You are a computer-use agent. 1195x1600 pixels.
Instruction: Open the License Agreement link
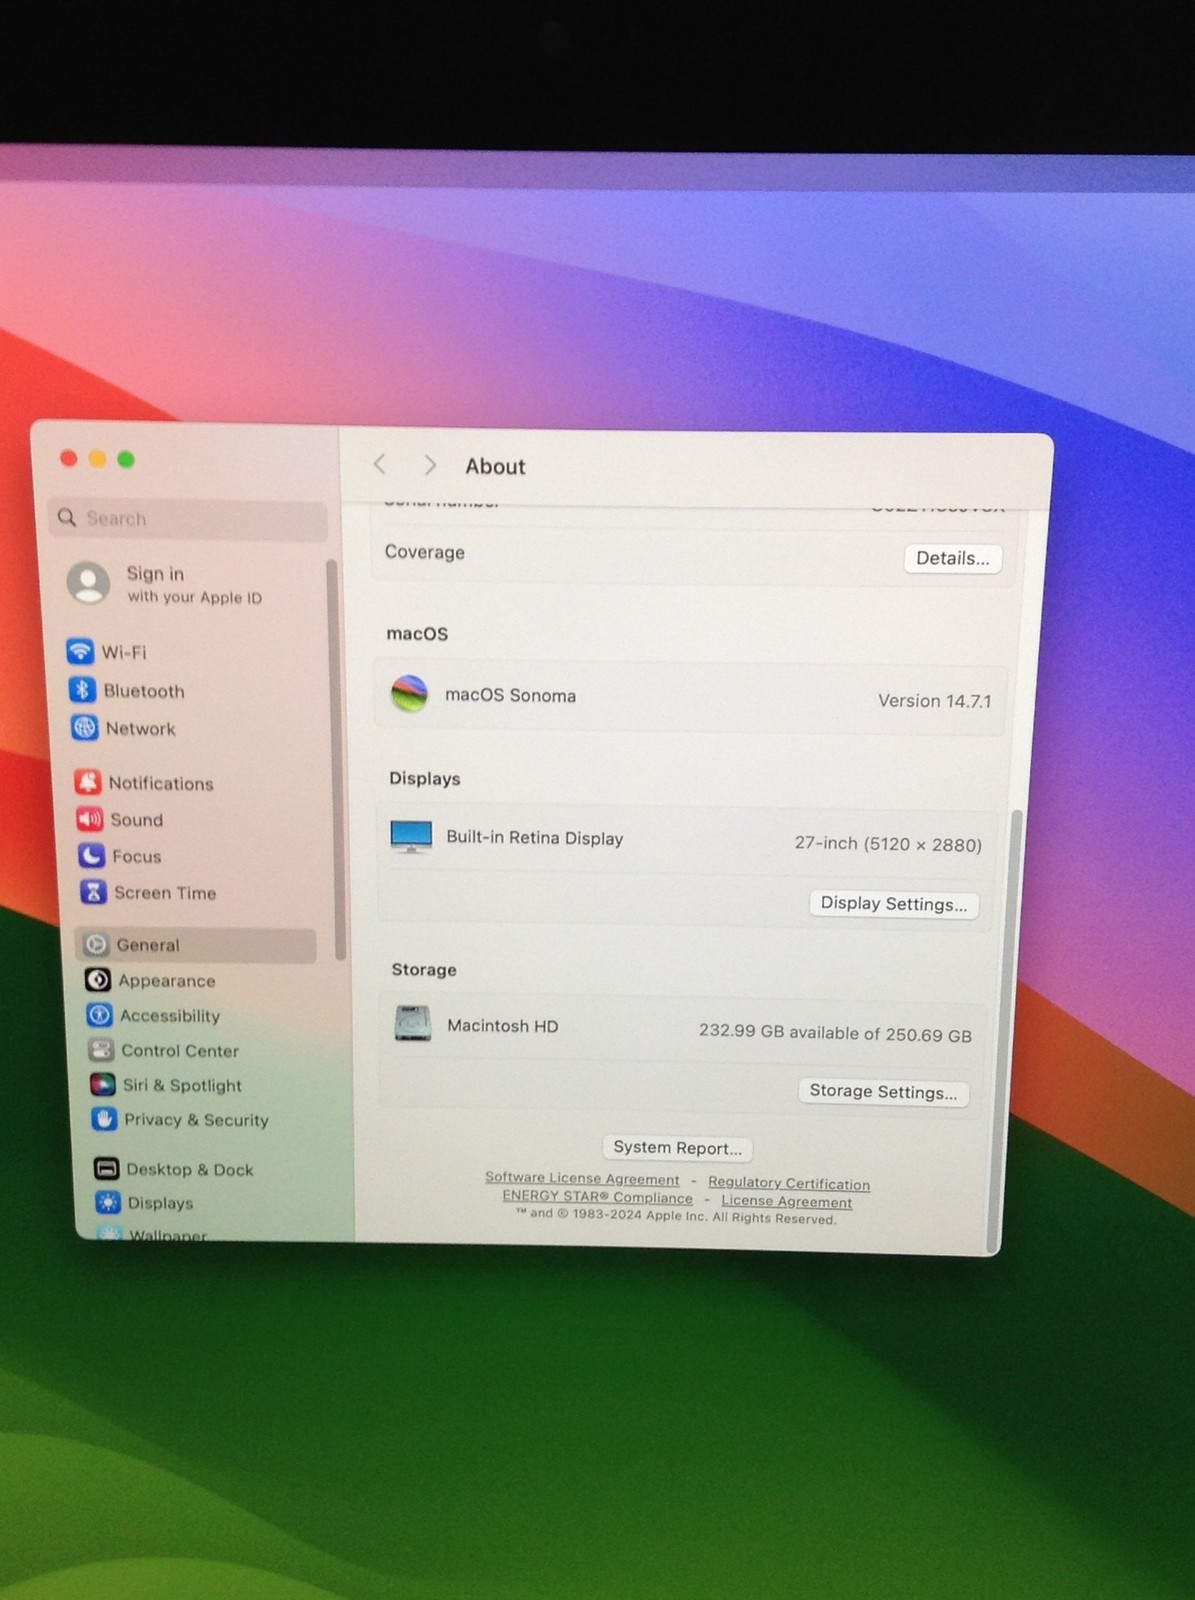click(x=787, y=1201)
